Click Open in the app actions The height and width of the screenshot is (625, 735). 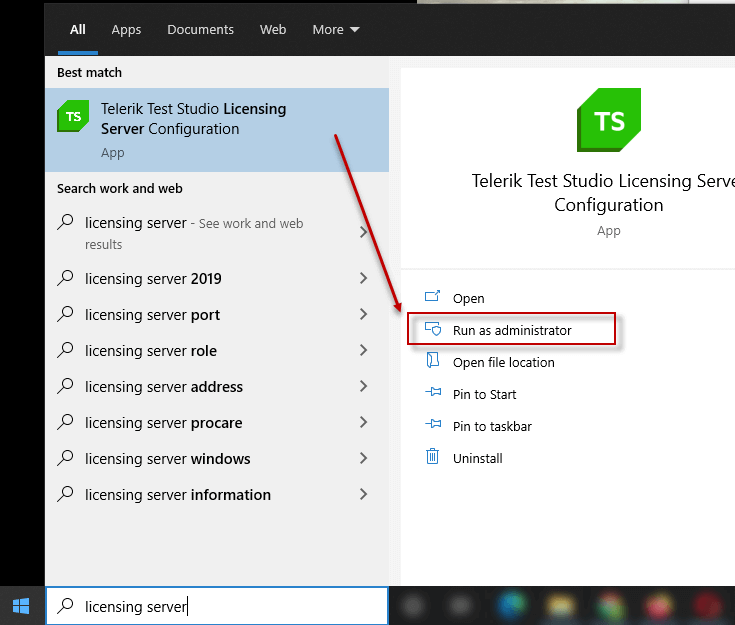click(x=468, y=299)
